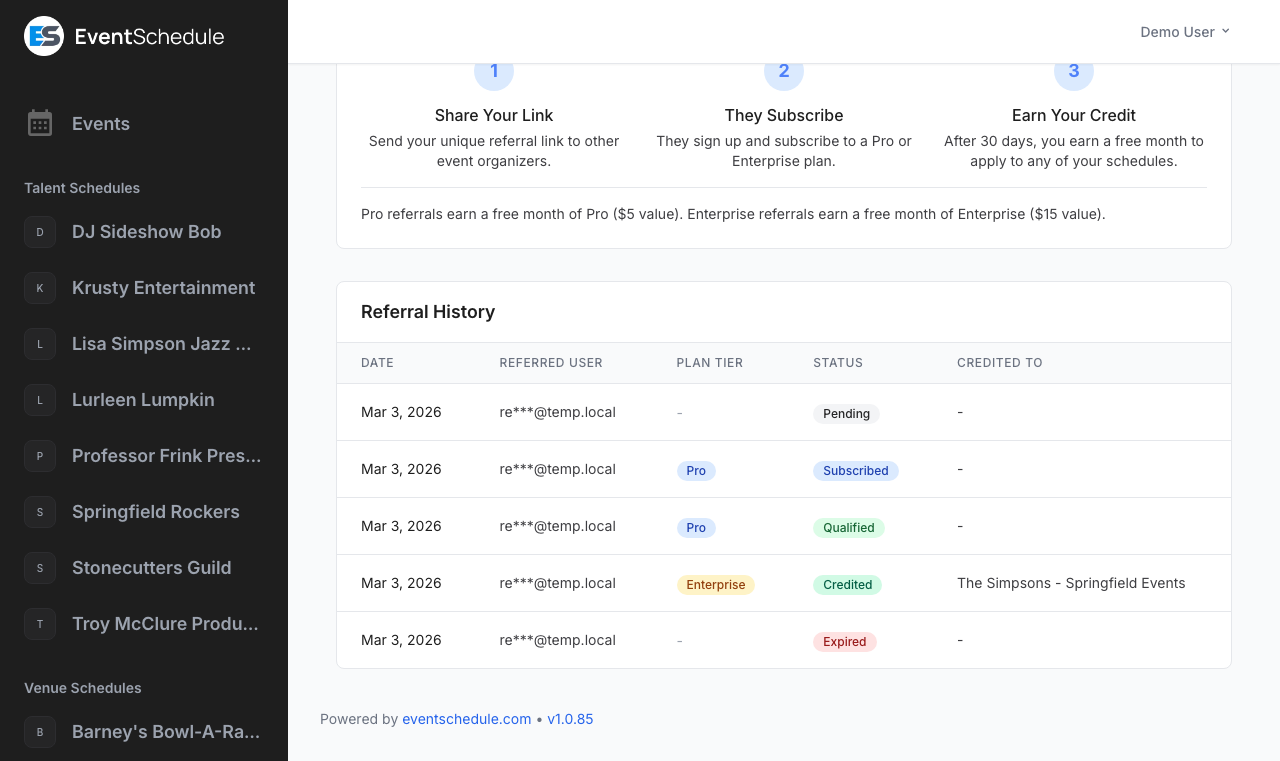The width and height of the screenshot is (1280, 761).
Task: Click Professor Frink Presents avatar
Action: pyautogui.click(x=39, y=456)
